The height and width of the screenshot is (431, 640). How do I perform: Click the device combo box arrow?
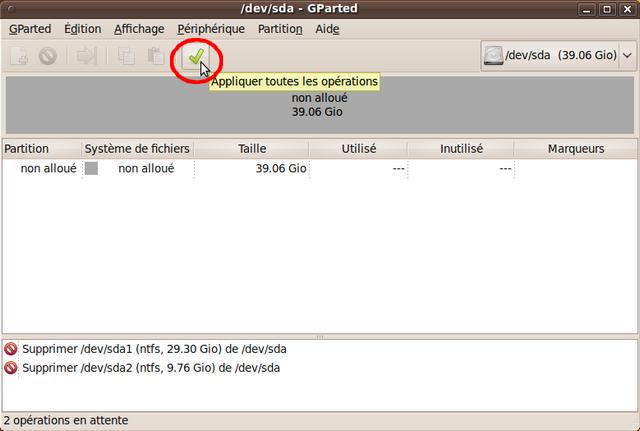[x=627, y=56]
